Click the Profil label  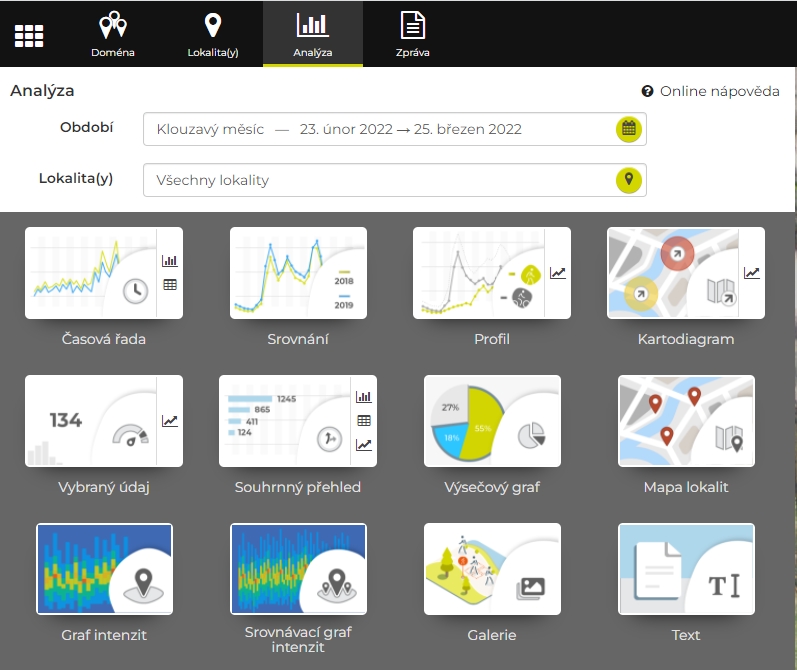tap(492, 339)
